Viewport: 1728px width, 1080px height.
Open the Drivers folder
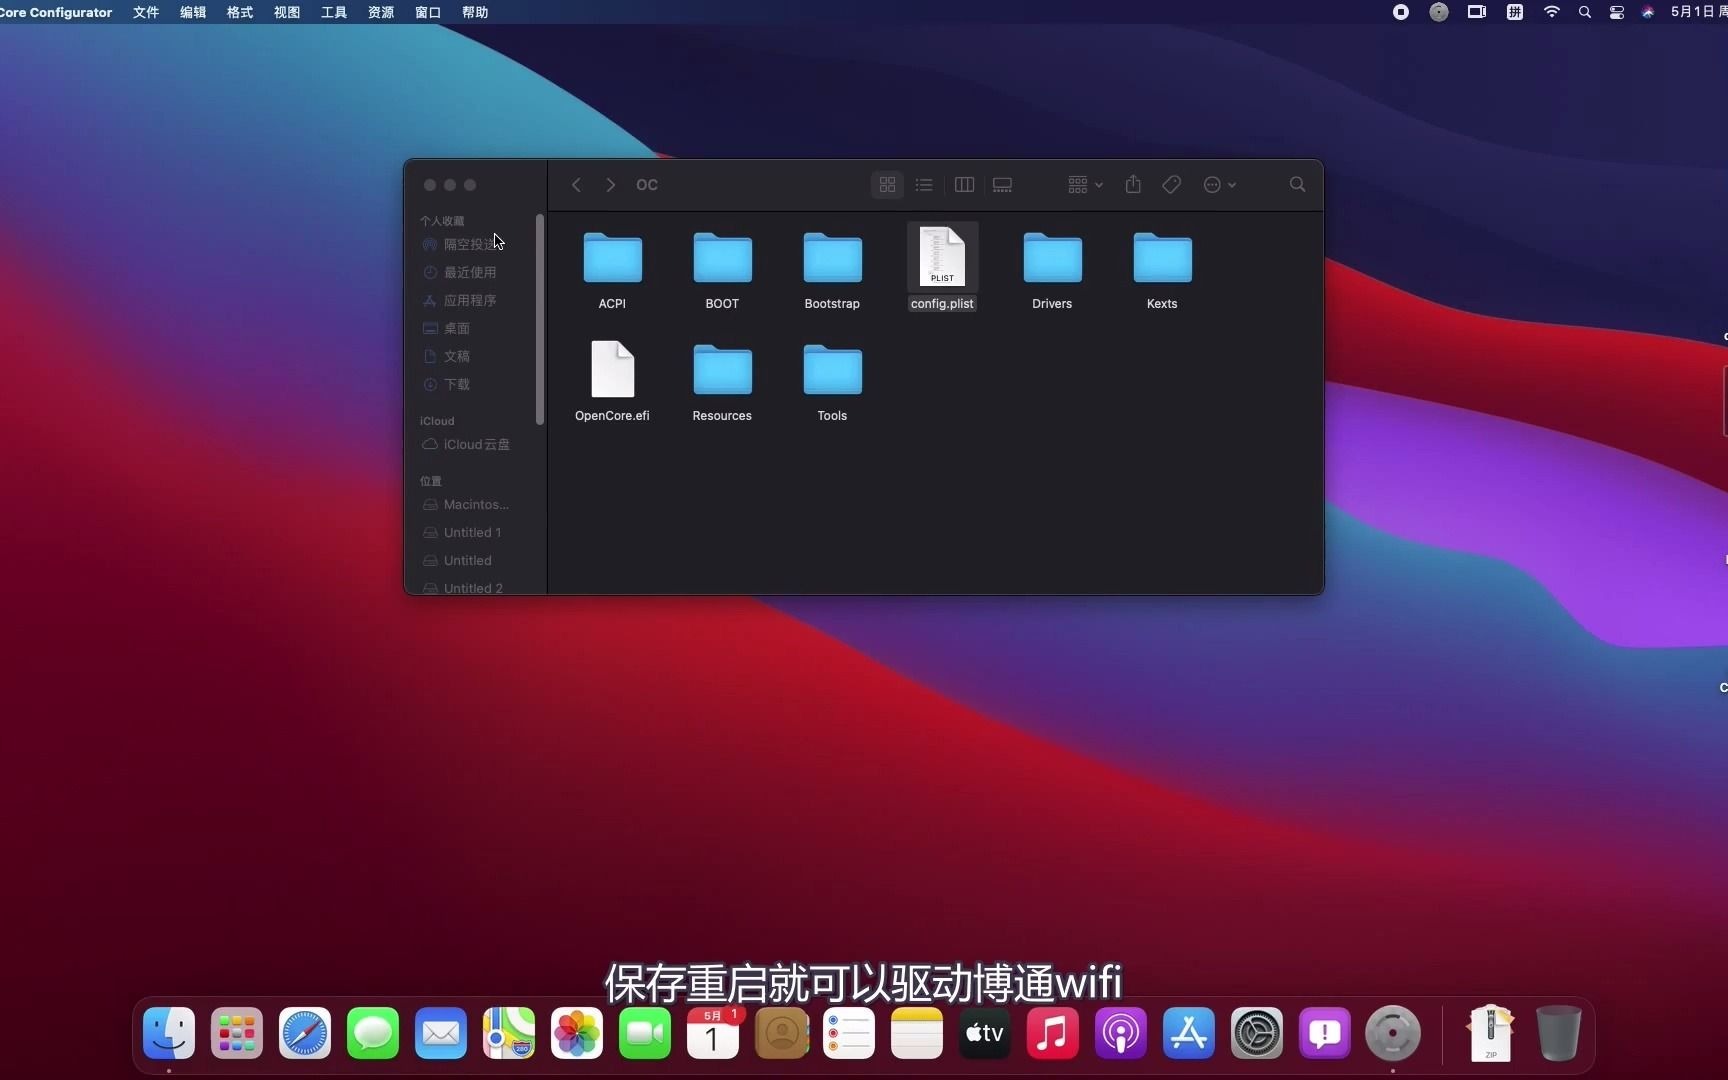tap(1050, 258)
